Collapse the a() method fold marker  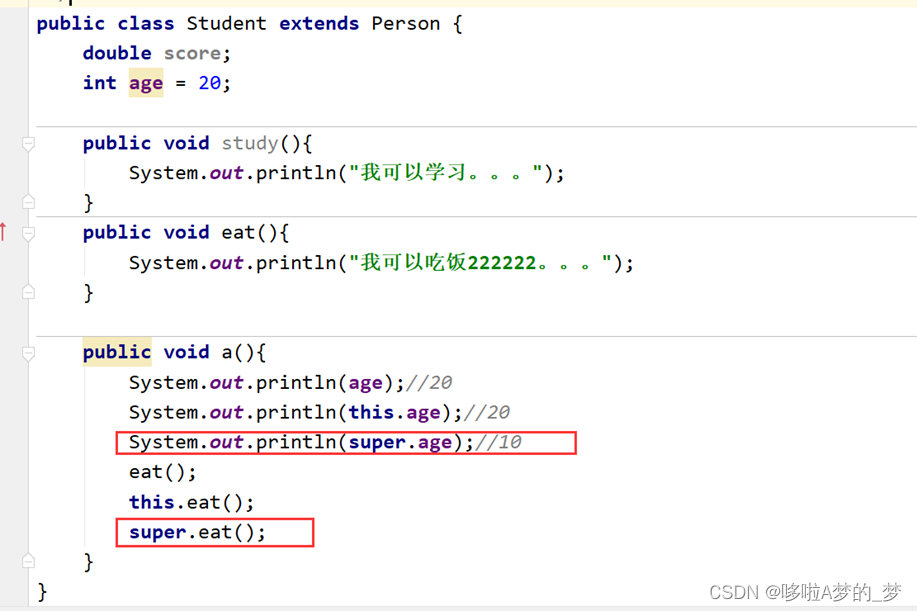(27, 353)
